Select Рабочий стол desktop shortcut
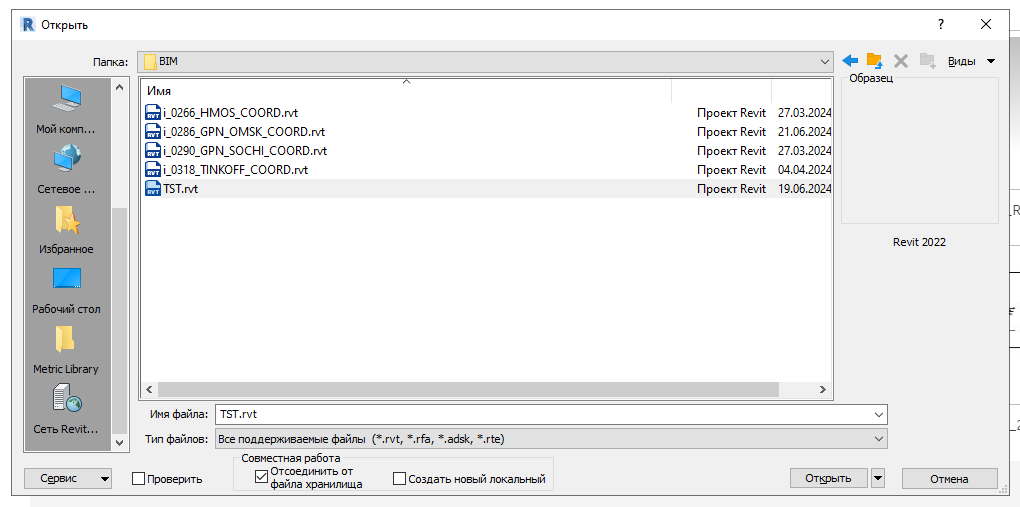The height and width of the screenshot is (507, 1020). point(67,289)
